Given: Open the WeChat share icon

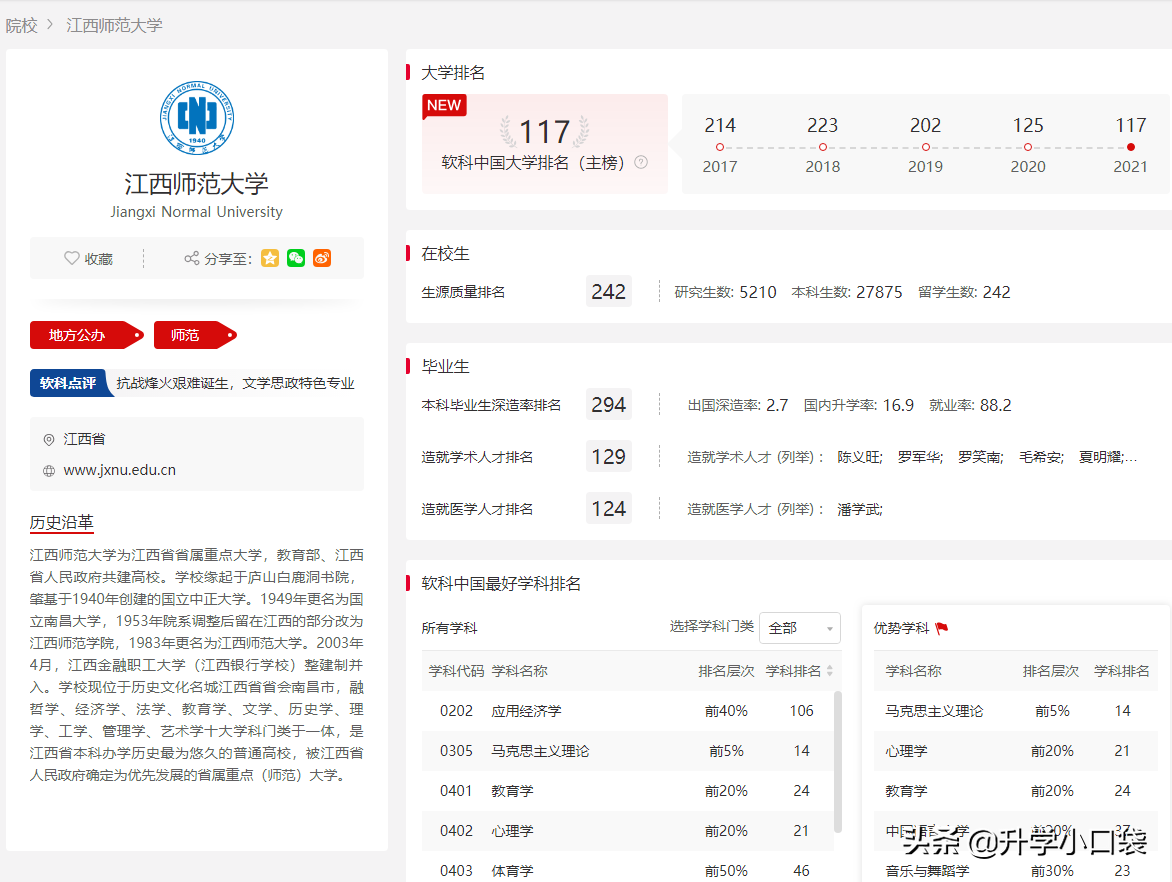Looking at the screenshot, I should pos(295,258).
